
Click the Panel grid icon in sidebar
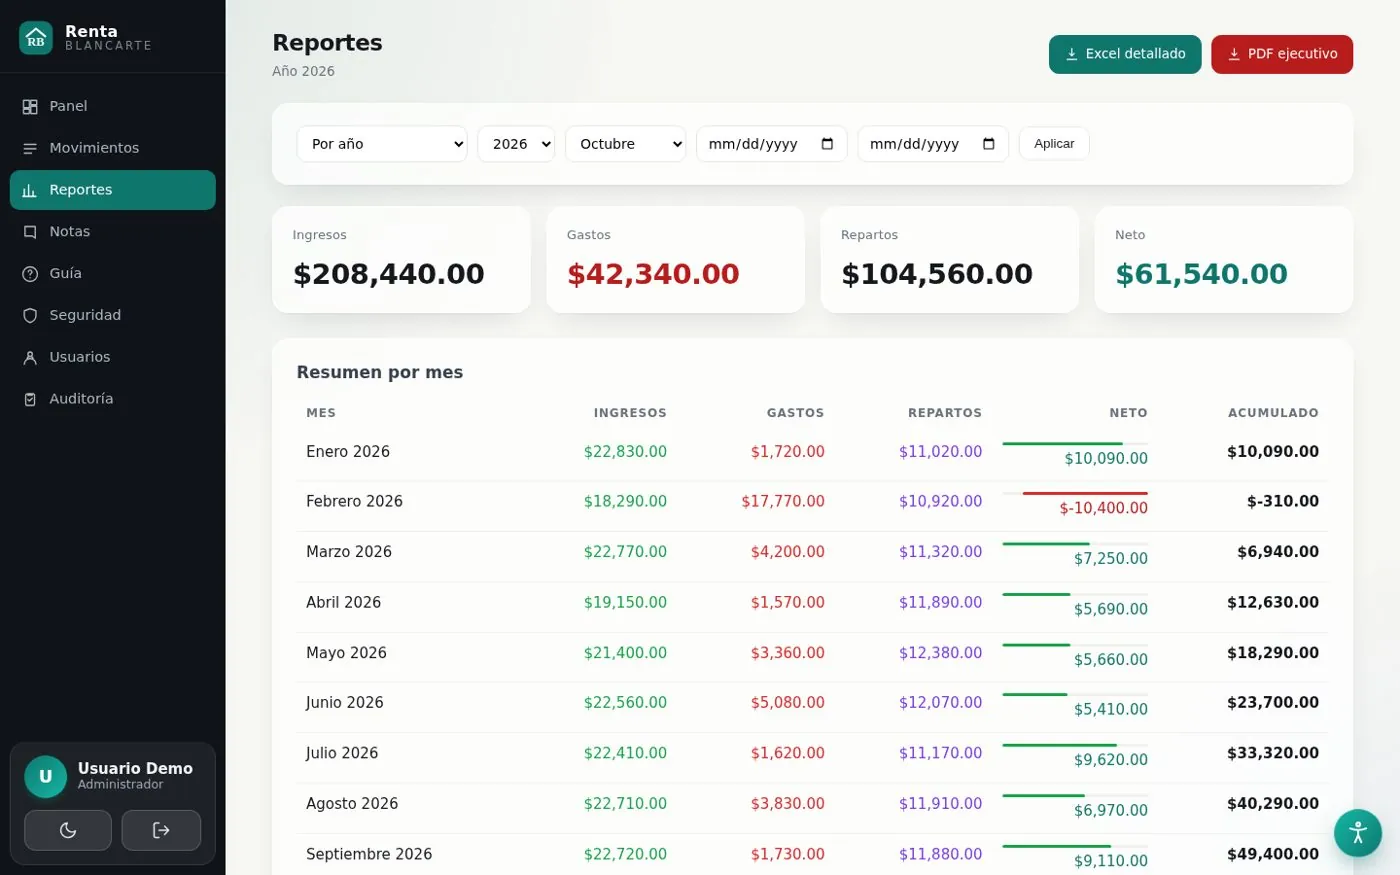point(30,107)
